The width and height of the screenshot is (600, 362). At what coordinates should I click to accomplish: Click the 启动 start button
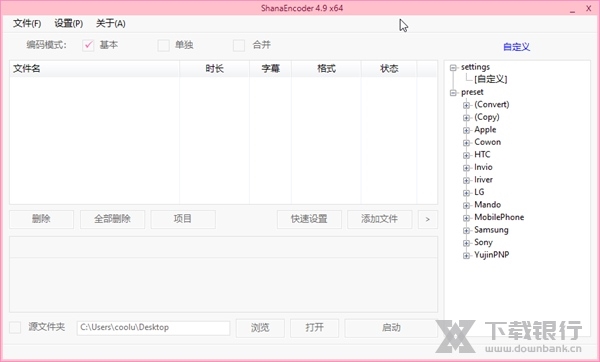coord(391,328)
